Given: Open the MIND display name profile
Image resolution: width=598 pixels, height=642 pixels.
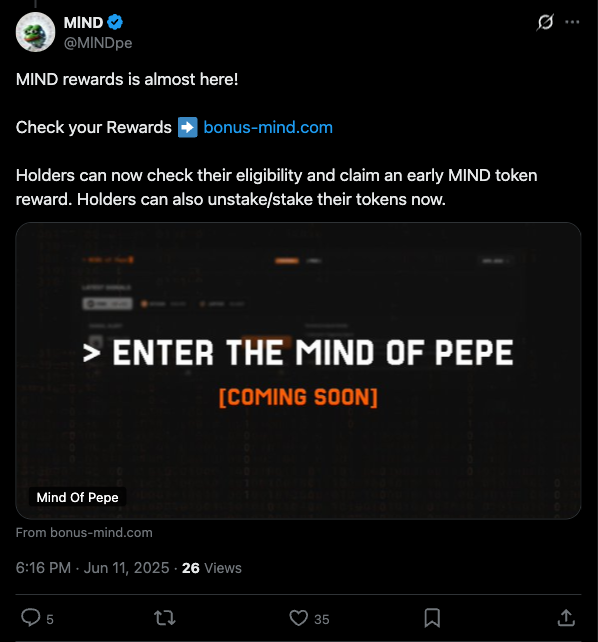Looking at the screenshot, I should point(83,23).
